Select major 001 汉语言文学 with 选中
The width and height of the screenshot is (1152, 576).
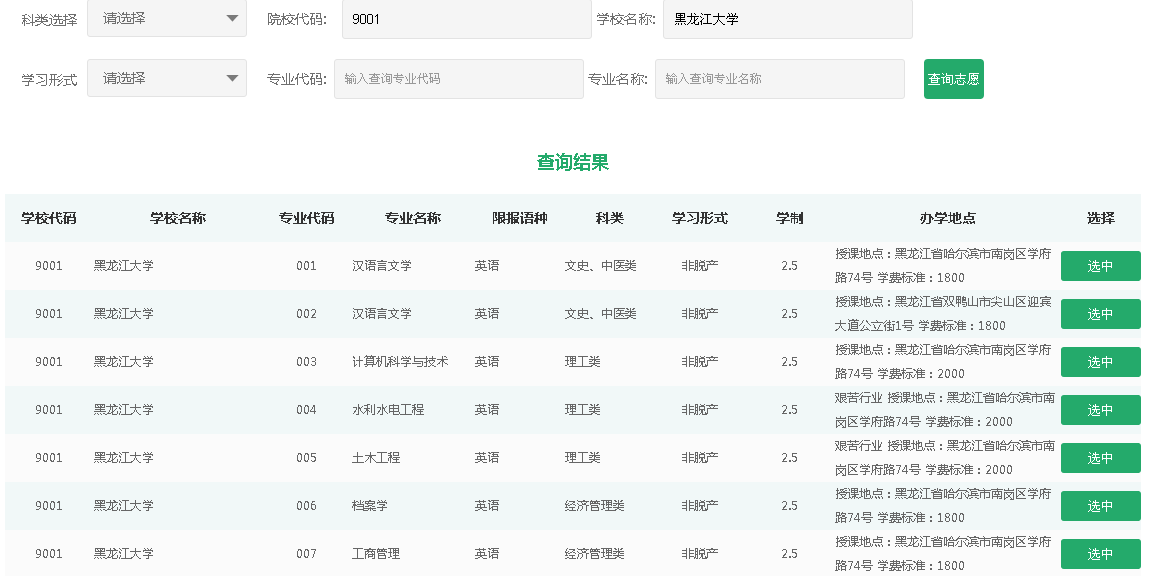(x=1100, y=266)
